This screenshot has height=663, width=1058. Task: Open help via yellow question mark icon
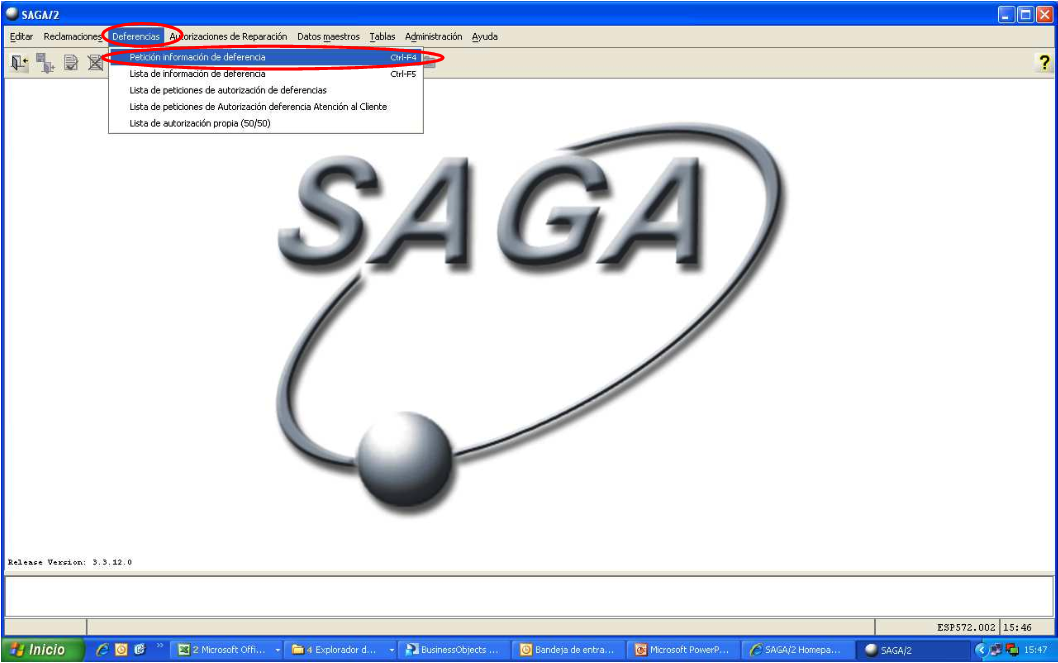tap(1044, 63)
